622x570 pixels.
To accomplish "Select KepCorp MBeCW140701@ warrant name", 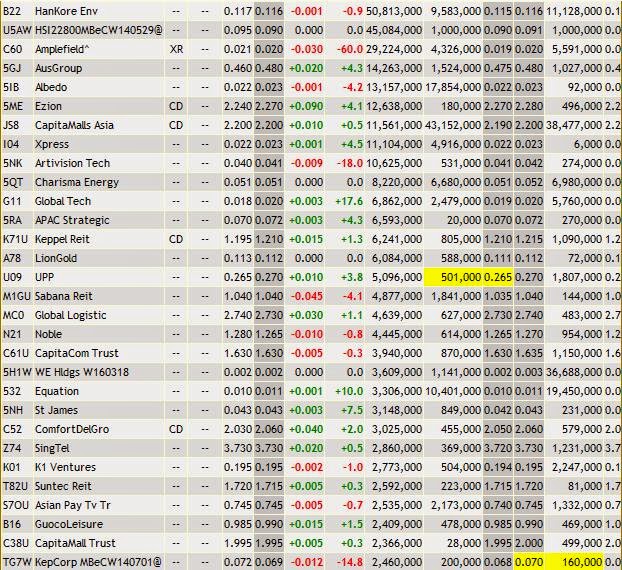I will point(98,562).
